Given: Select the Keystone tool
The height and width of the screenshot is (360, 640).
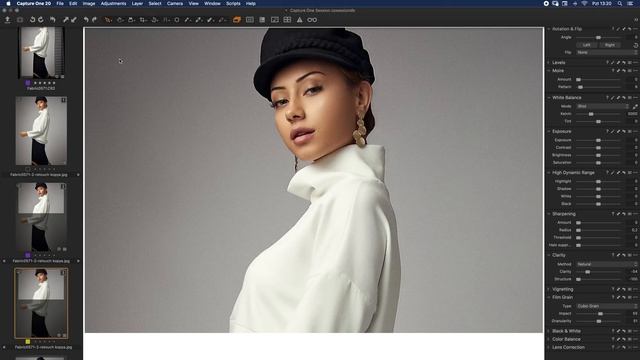Looking at the screenshot, I should click(x=166, y=20).
